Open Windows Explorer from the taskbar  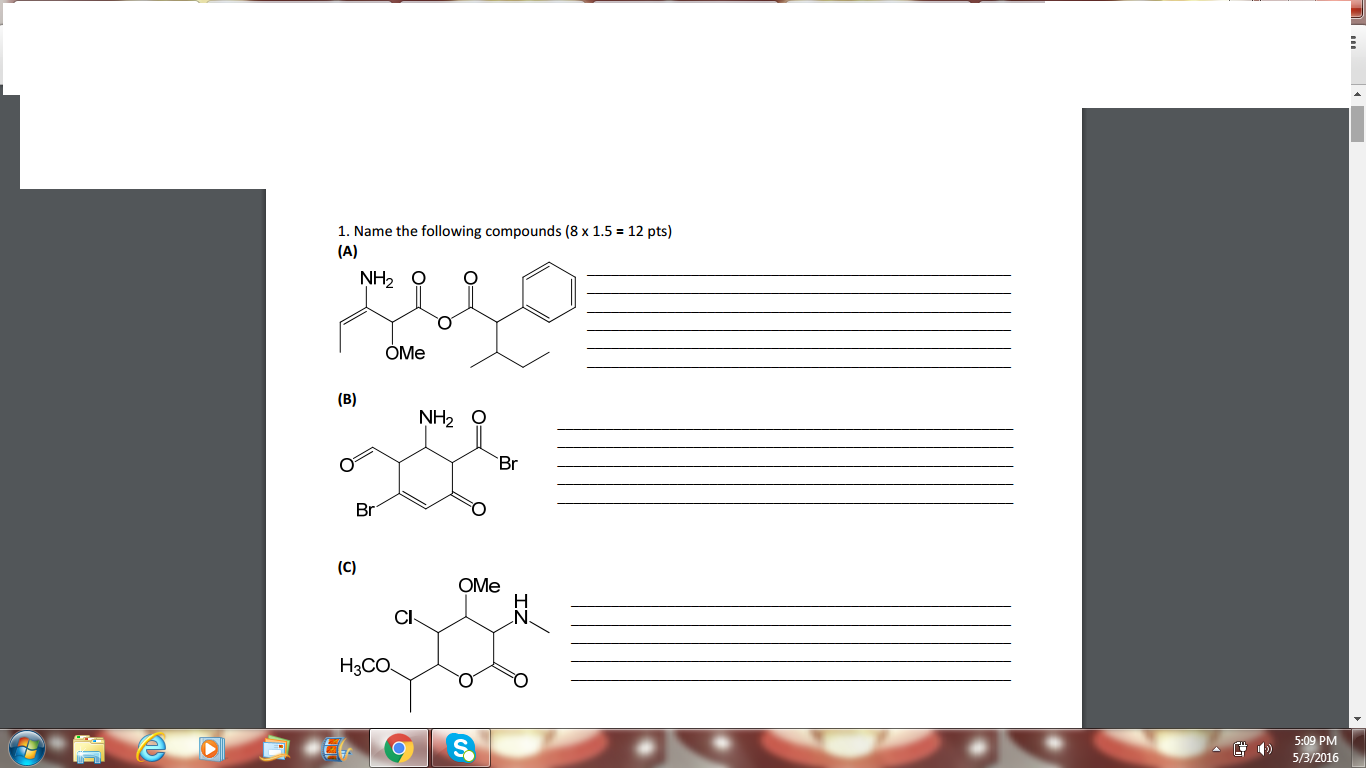89,749
